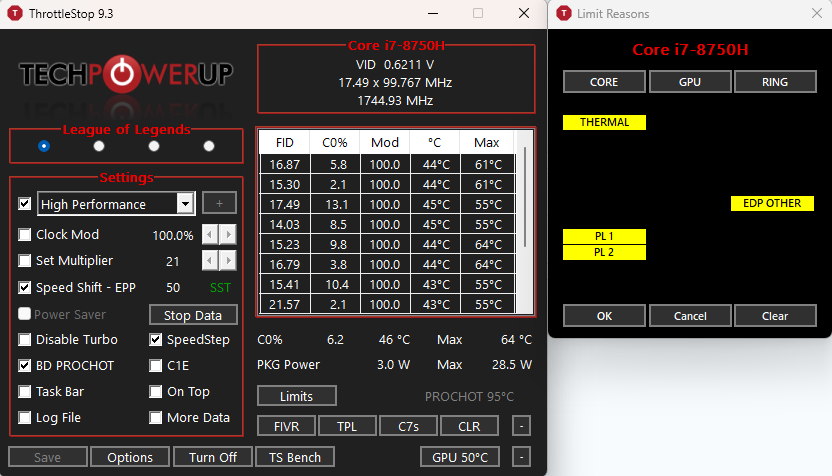Increase the Clock Mod value arrow
The height and width of the screenshot is (476, 832).
pyautogui.click(x=229, y=235)
